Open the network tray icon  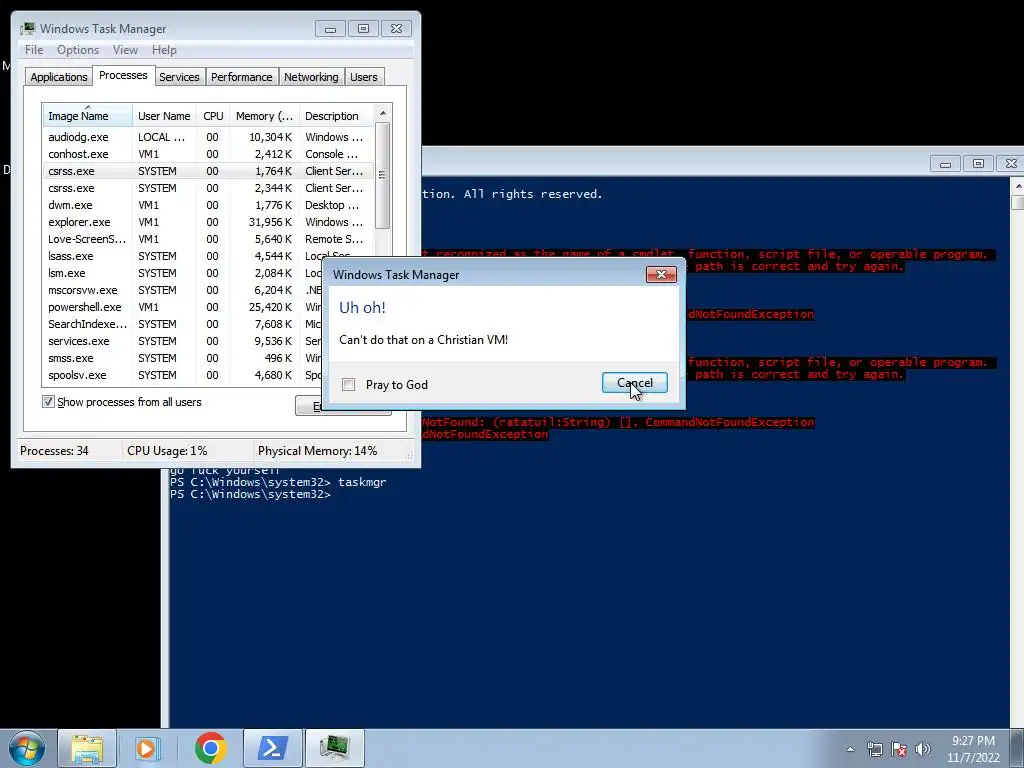pos(874,749)
